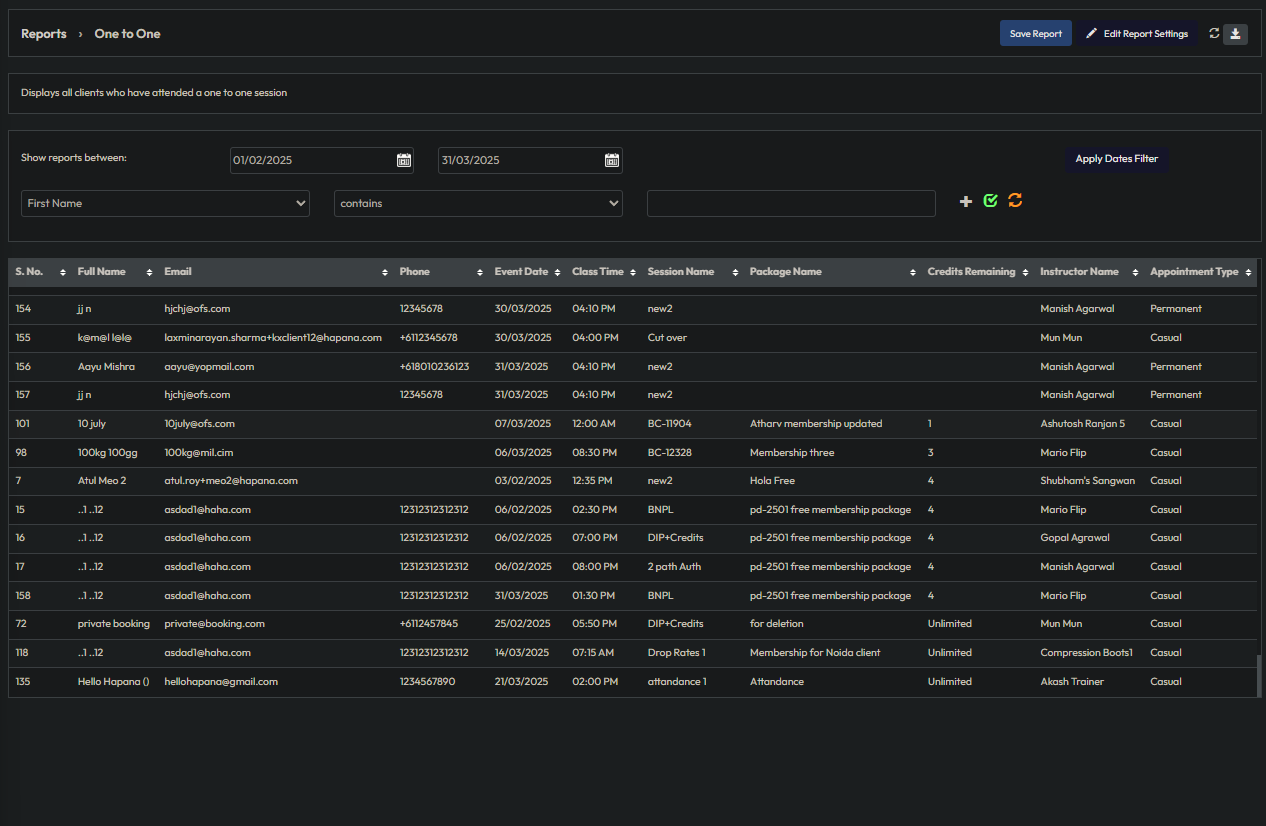The image size is (1266, 826).
Task: Click the Instructor Name column header
Action: point(1079,272)
